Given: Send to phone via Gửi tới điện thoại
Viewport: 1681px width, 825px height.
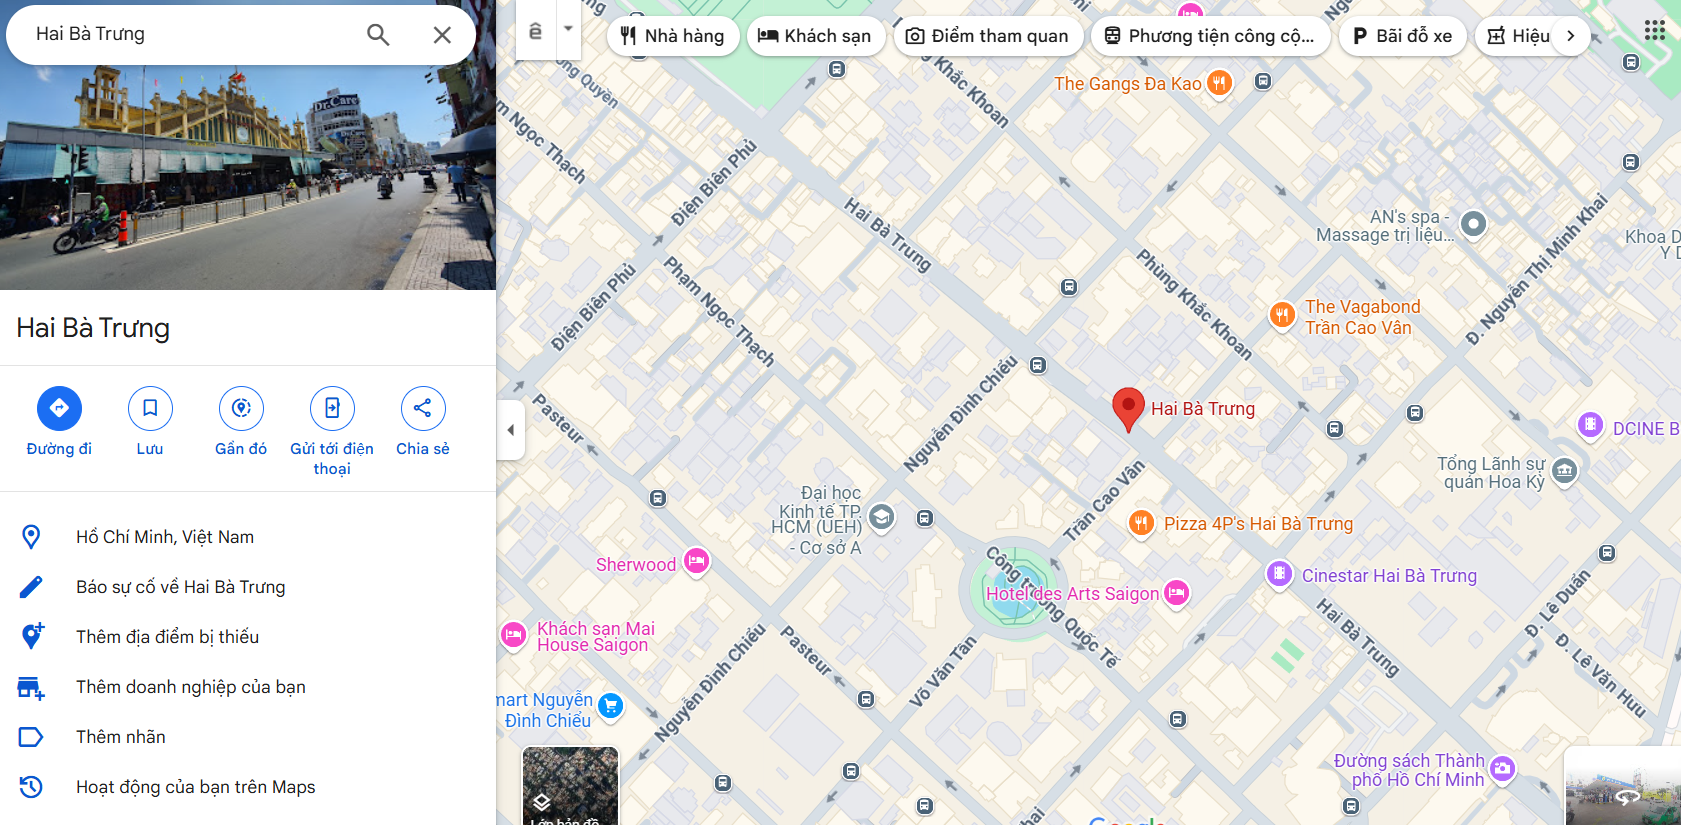Looking at the screenshot, I should [x=332, y=408].
